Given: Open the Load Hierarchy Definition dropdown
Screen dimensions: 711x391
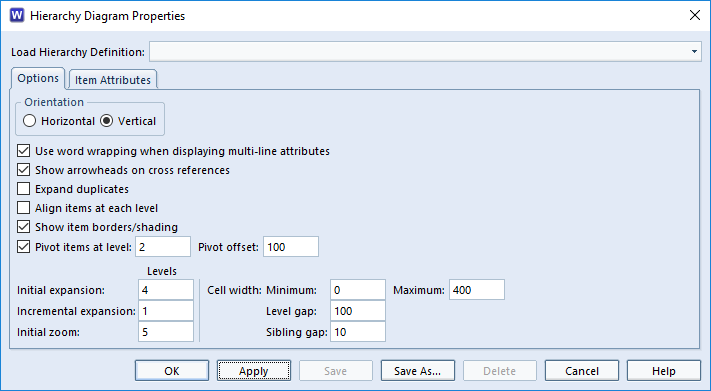Looking at the screenshot, I should (694, 52).
